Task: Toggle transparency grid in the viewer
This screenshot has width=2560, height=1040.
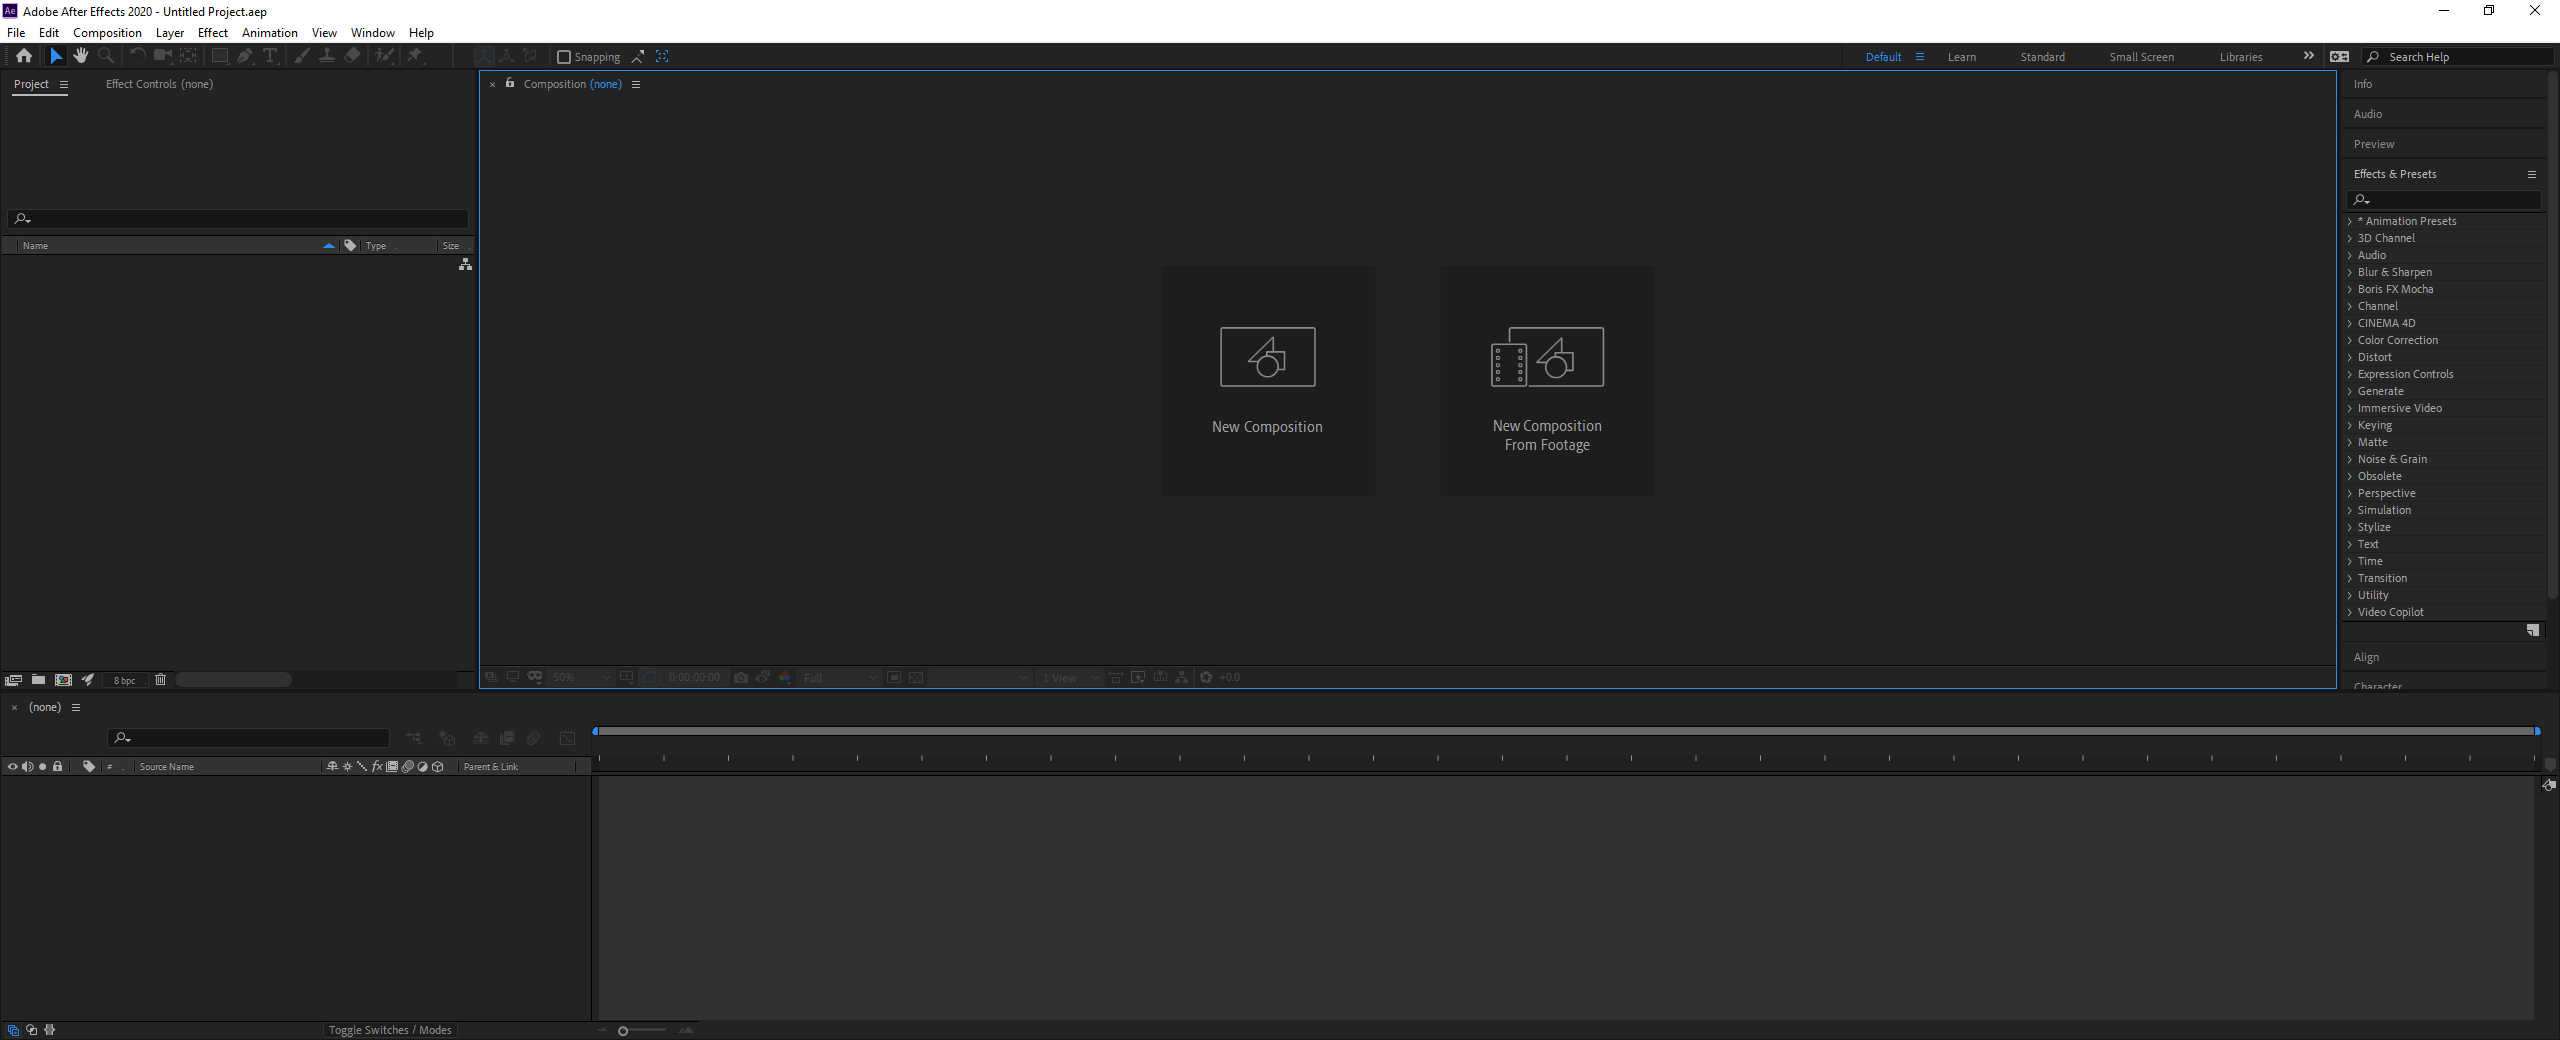Action: (916, 677)
